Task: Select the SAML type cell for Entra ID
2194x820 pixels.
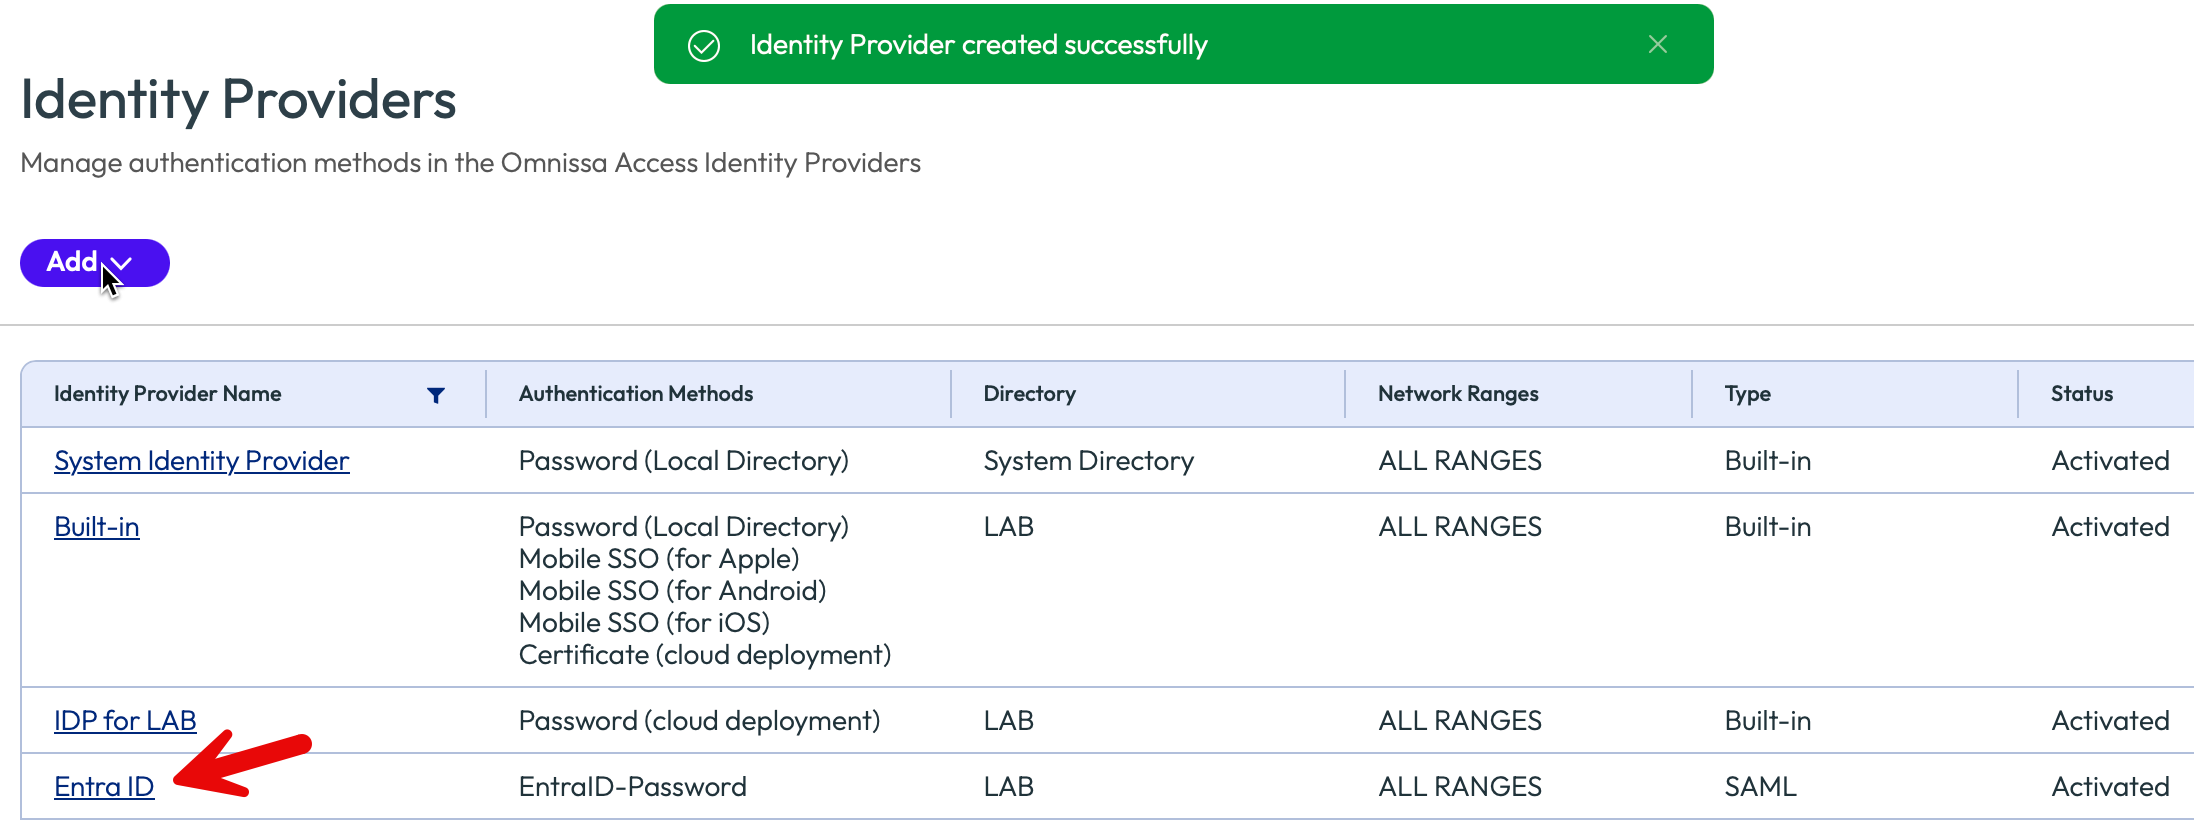Action: point(1760,787)
